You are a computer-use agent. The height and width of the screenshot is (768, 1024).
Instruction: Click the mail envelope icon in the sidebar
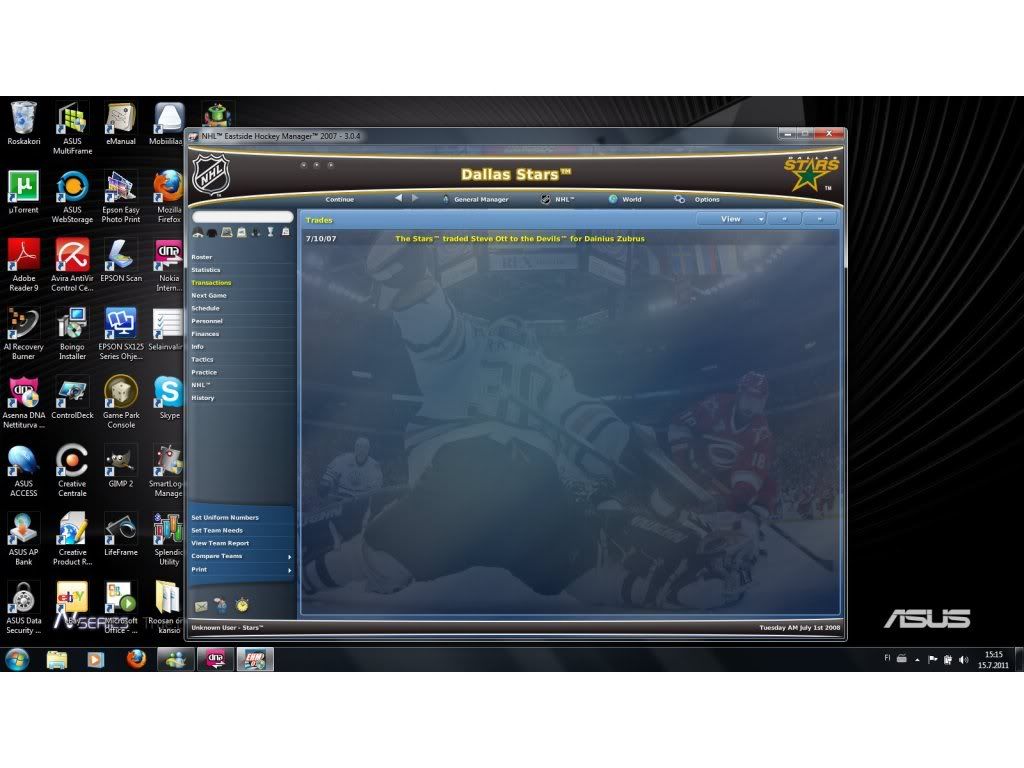(201, 607)
